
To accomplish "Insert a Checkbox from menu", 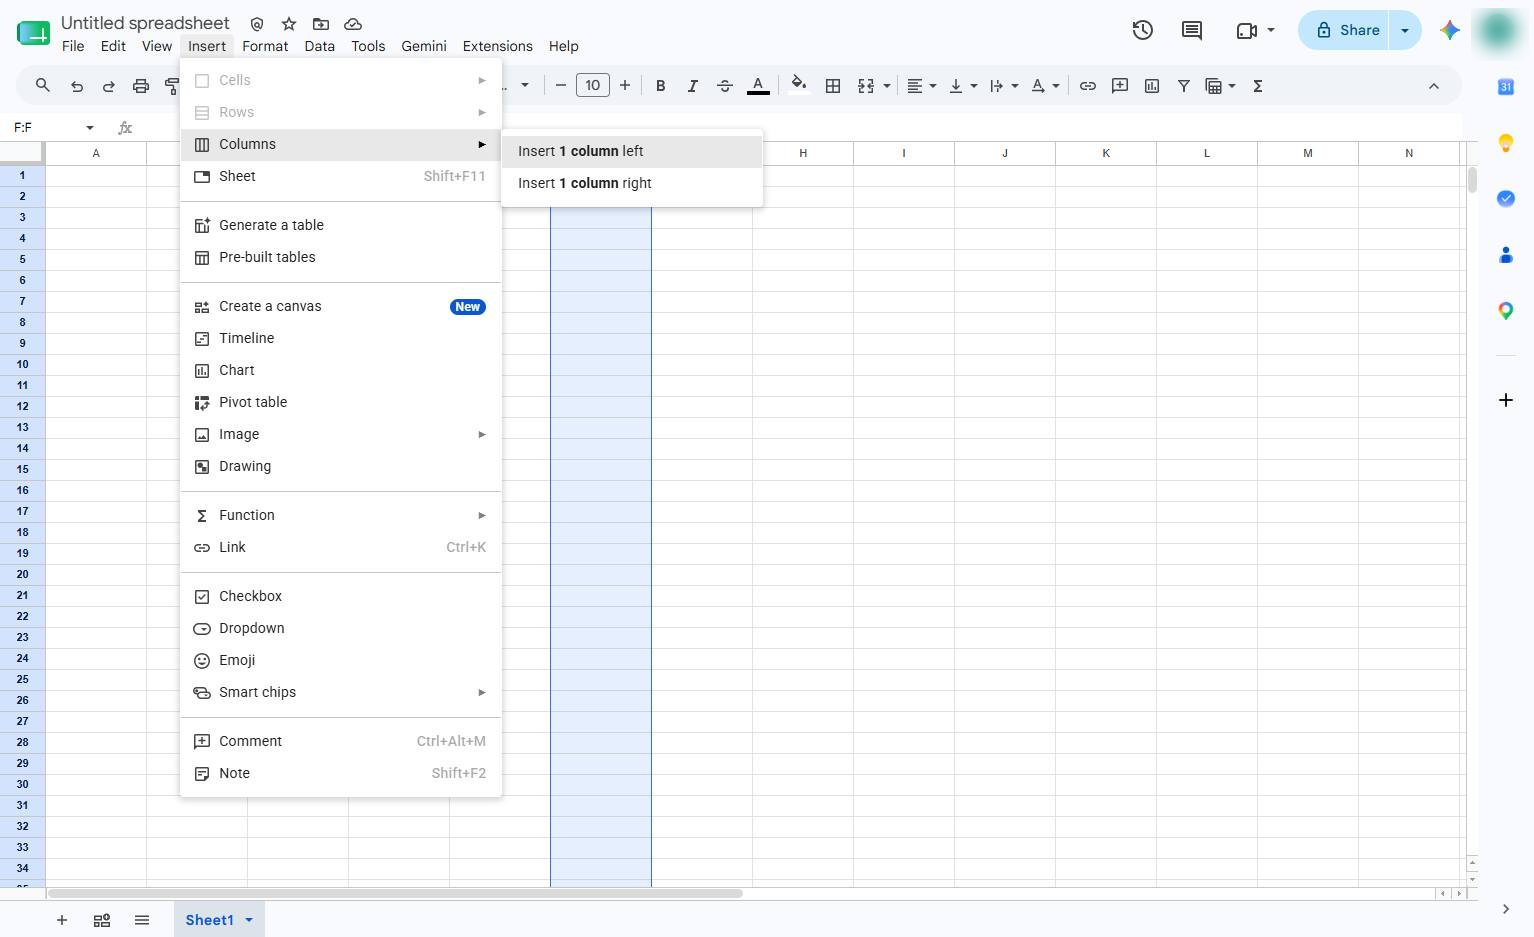I will point(341,596).
